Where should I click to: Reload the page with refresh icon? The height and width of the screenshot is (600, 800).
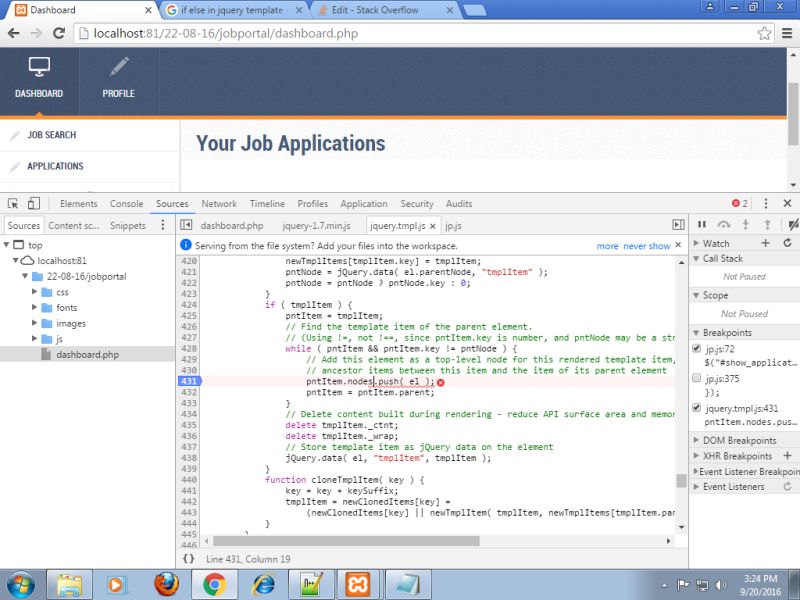(x=59, y=33)
